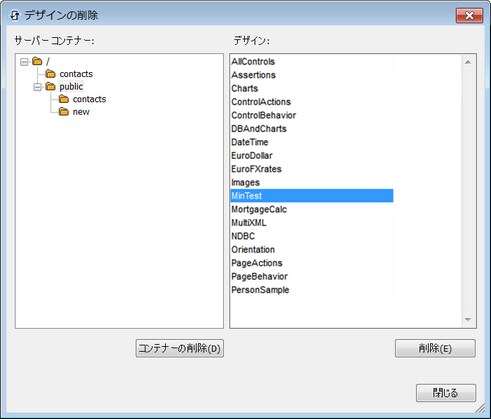Collapse the root tree node
This screenshot has height=419, width=491.
24,62
